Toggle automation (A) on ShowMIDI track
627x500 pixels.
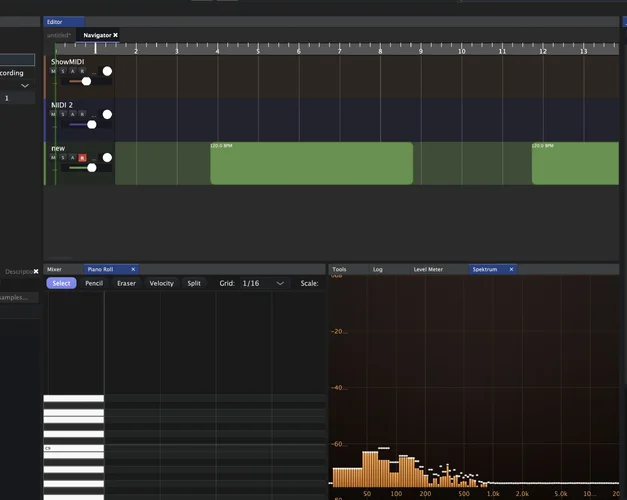[x=72, y=71]
